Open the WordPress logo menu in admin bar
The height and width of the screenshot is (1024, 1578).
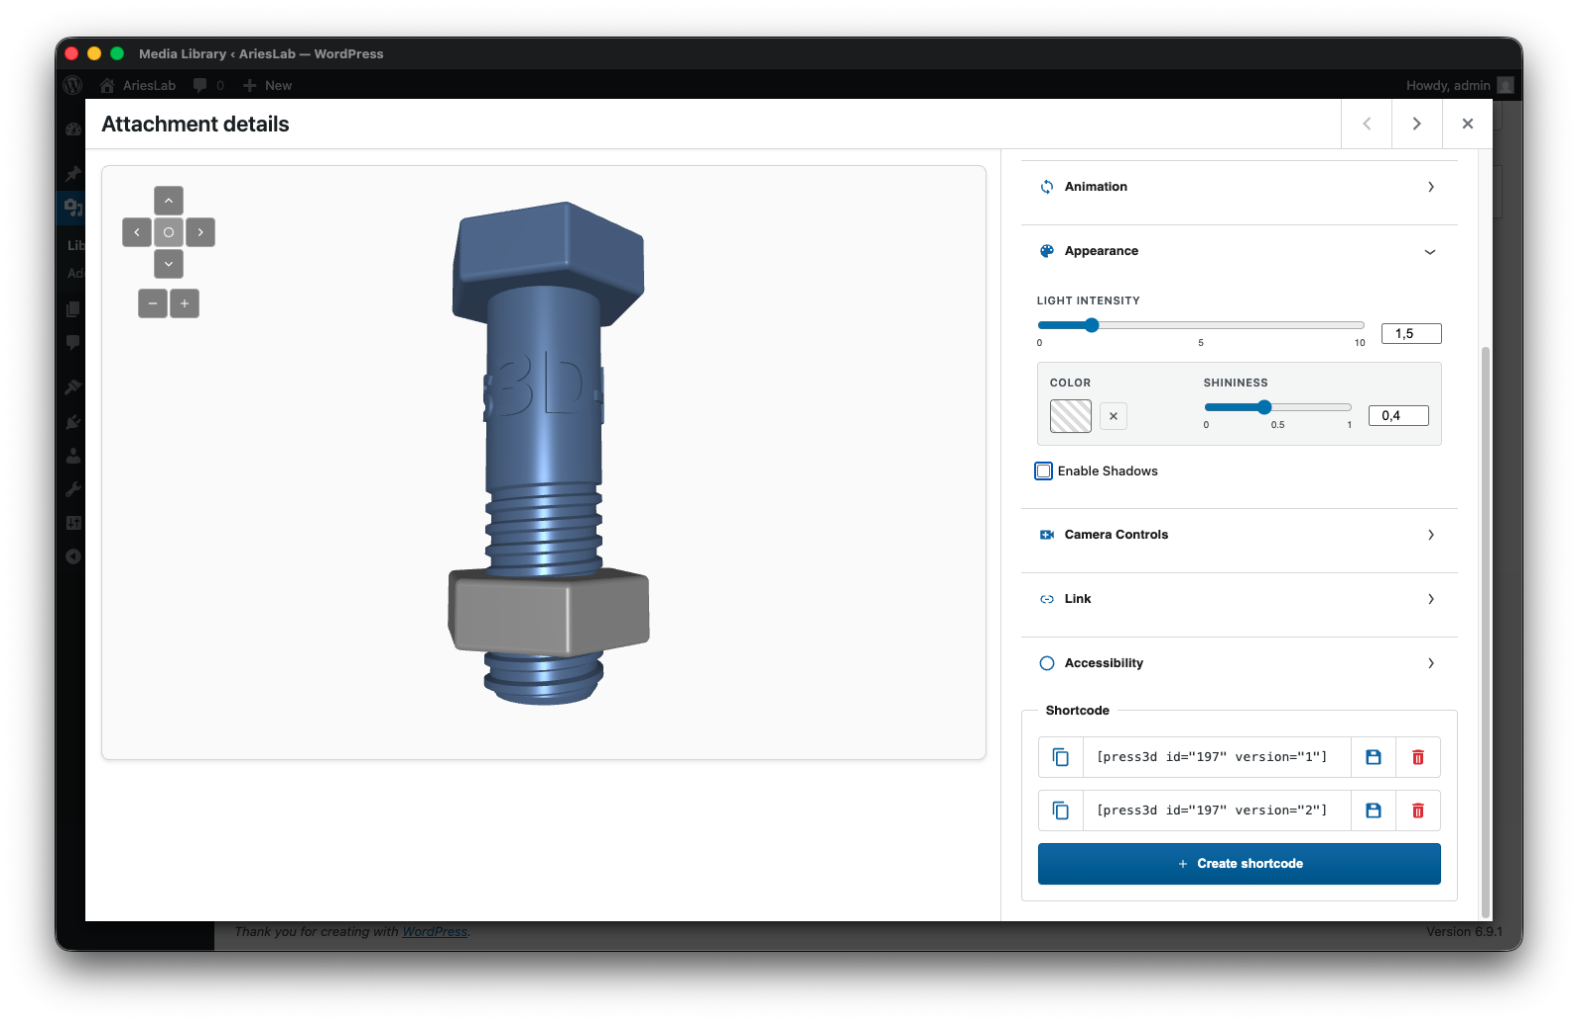point(73,85)
